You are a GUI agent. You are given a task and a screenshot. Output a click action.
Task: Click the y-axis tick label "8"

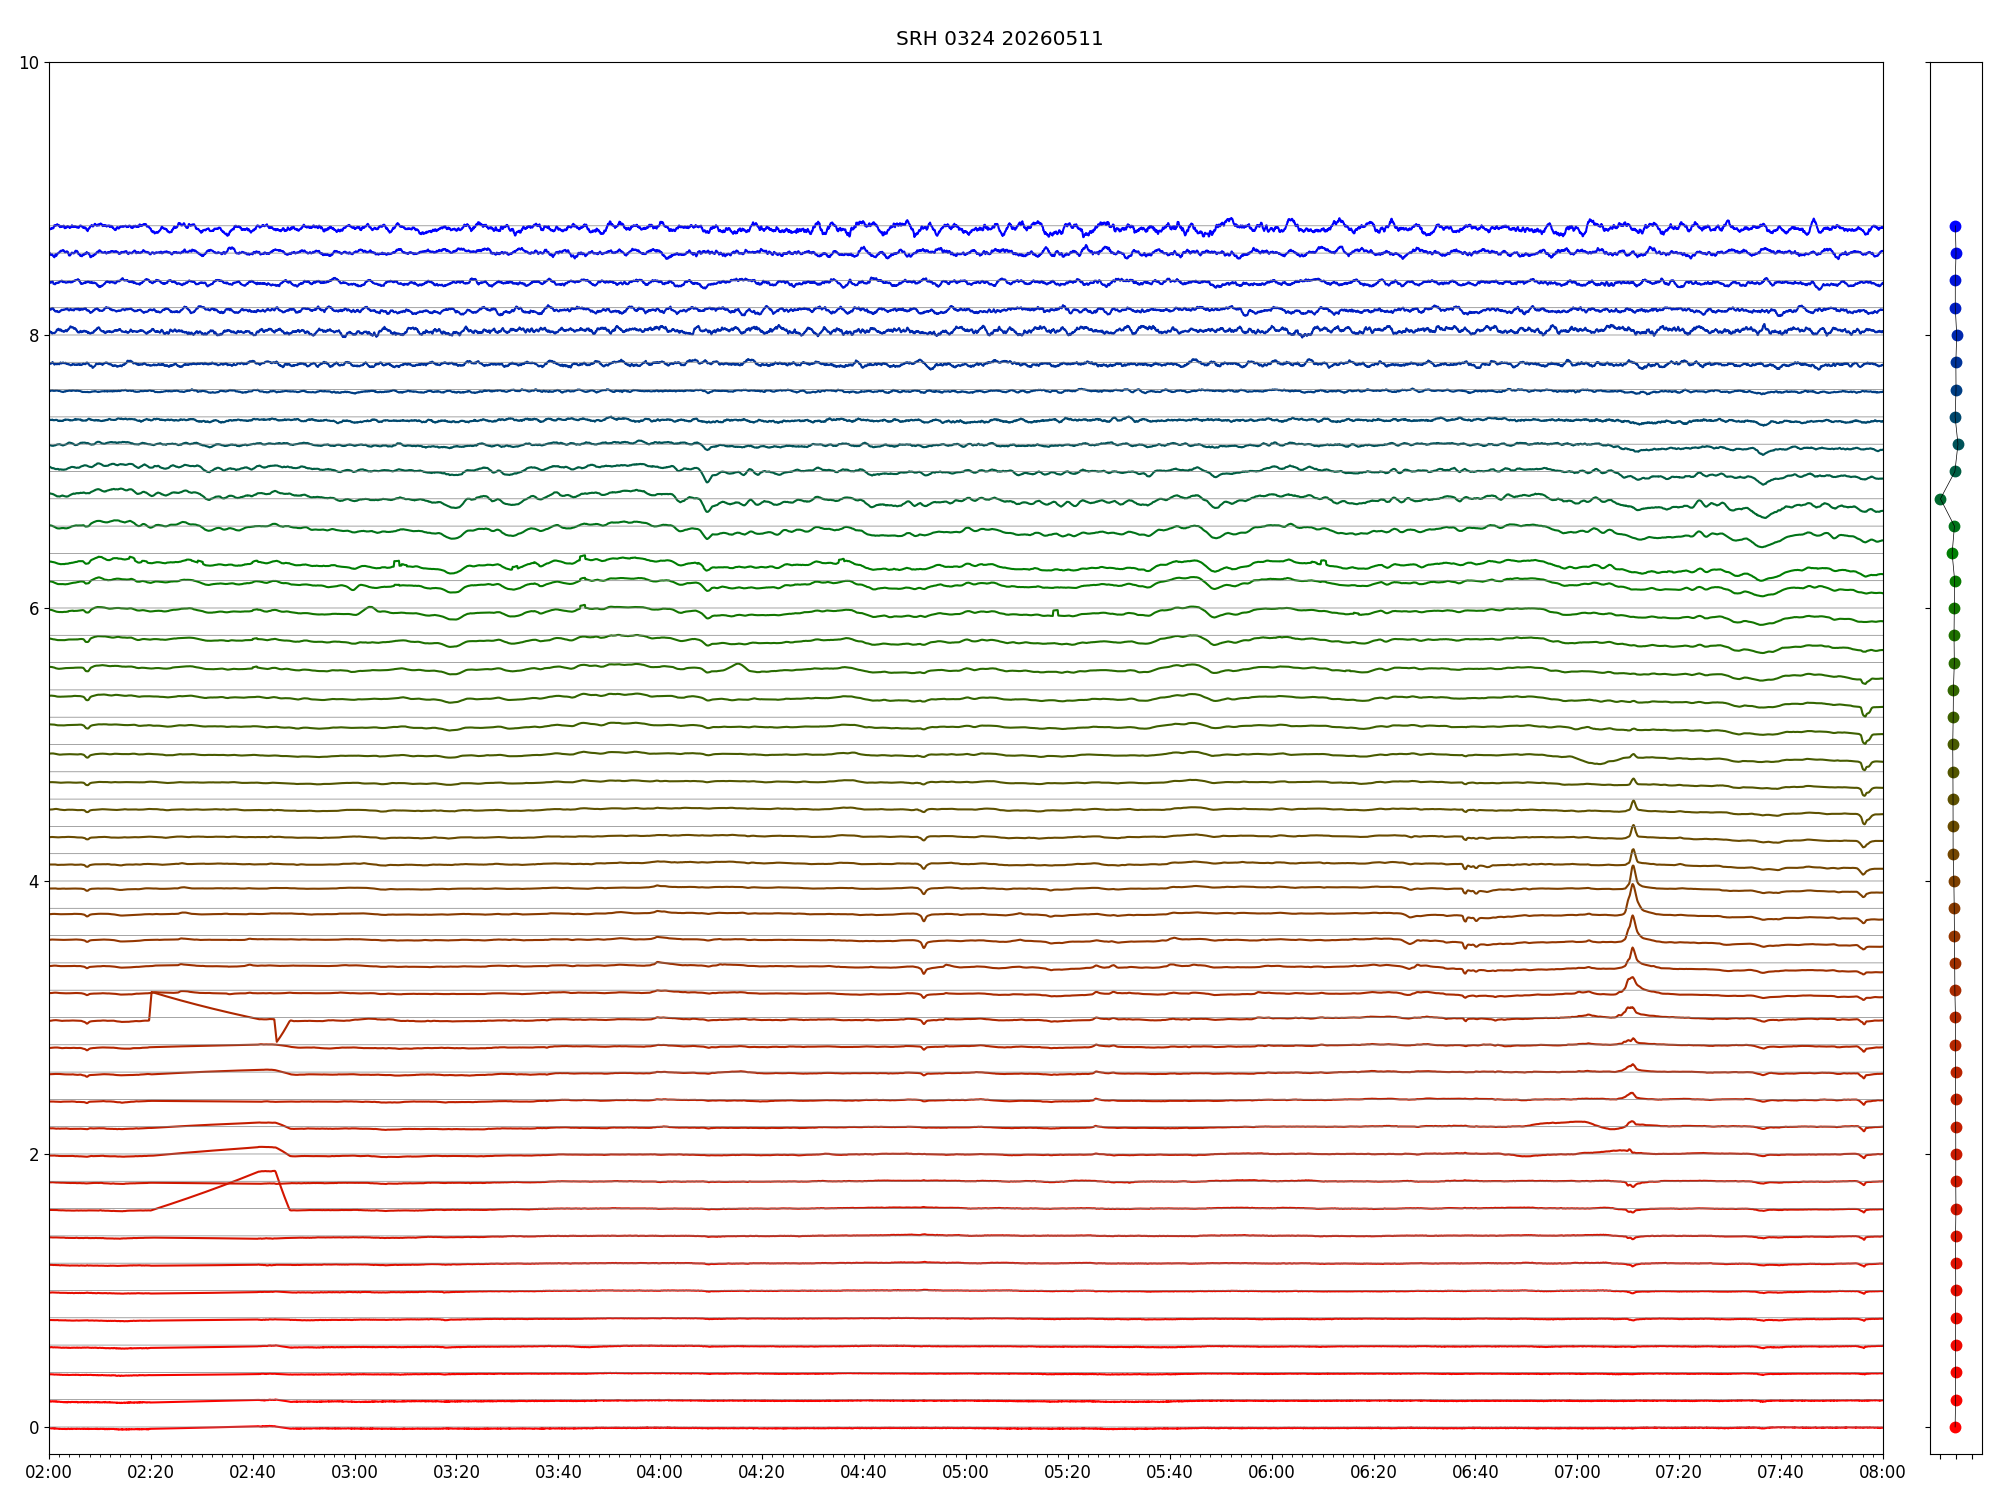(34, 336)
